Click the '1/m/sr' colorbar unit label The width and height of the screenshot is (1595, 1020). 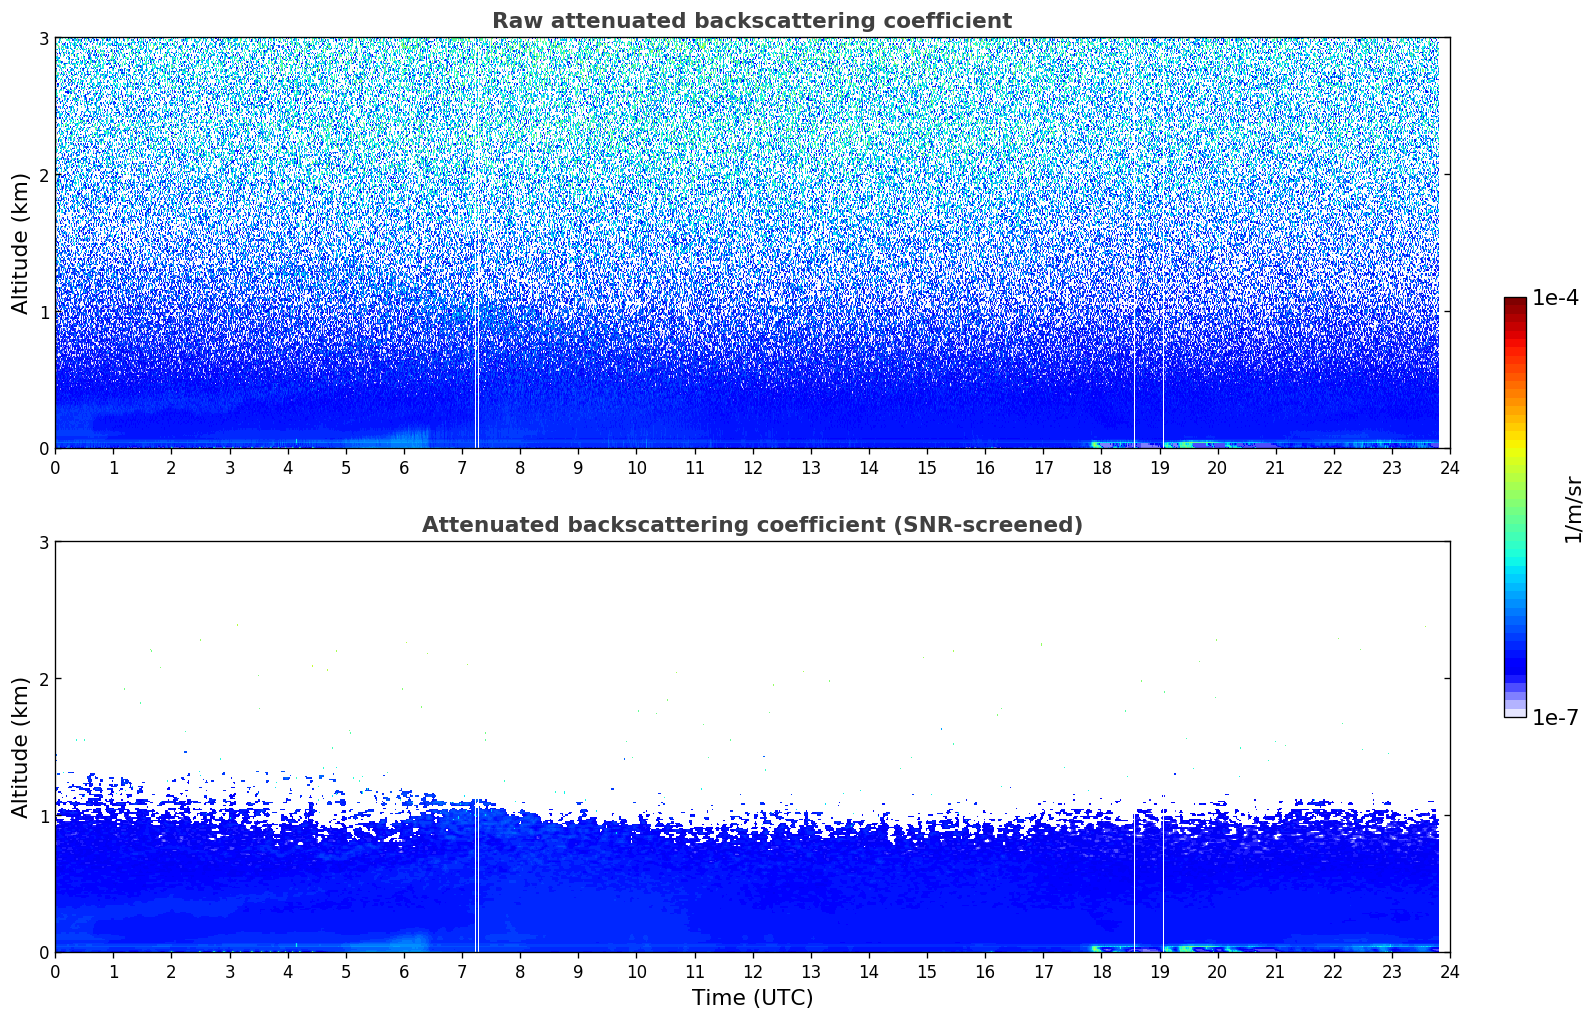pos(1573,509)
